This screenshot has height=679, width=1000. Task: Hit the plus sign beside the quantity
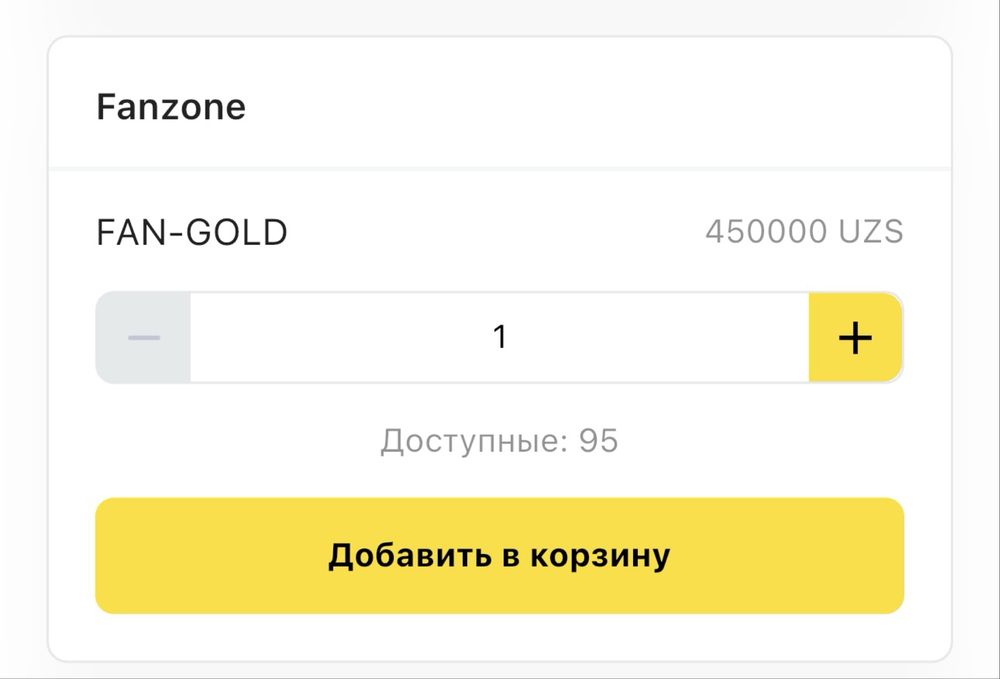tap(855, 337)
